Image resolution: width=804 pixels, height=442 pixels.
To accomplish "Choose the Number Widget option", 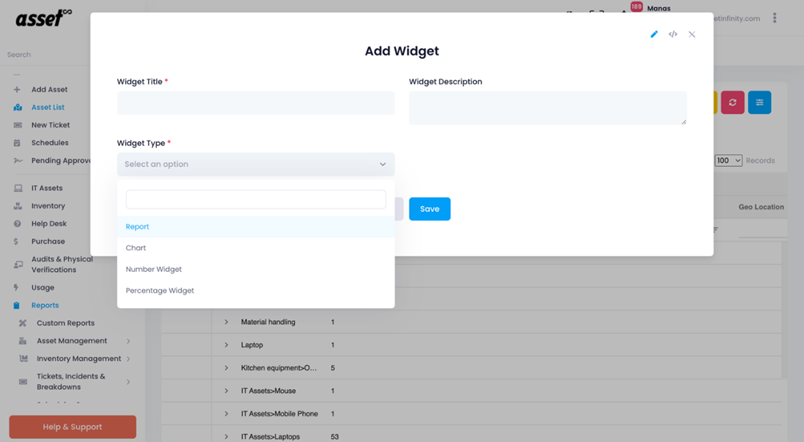I will [256, 269].
